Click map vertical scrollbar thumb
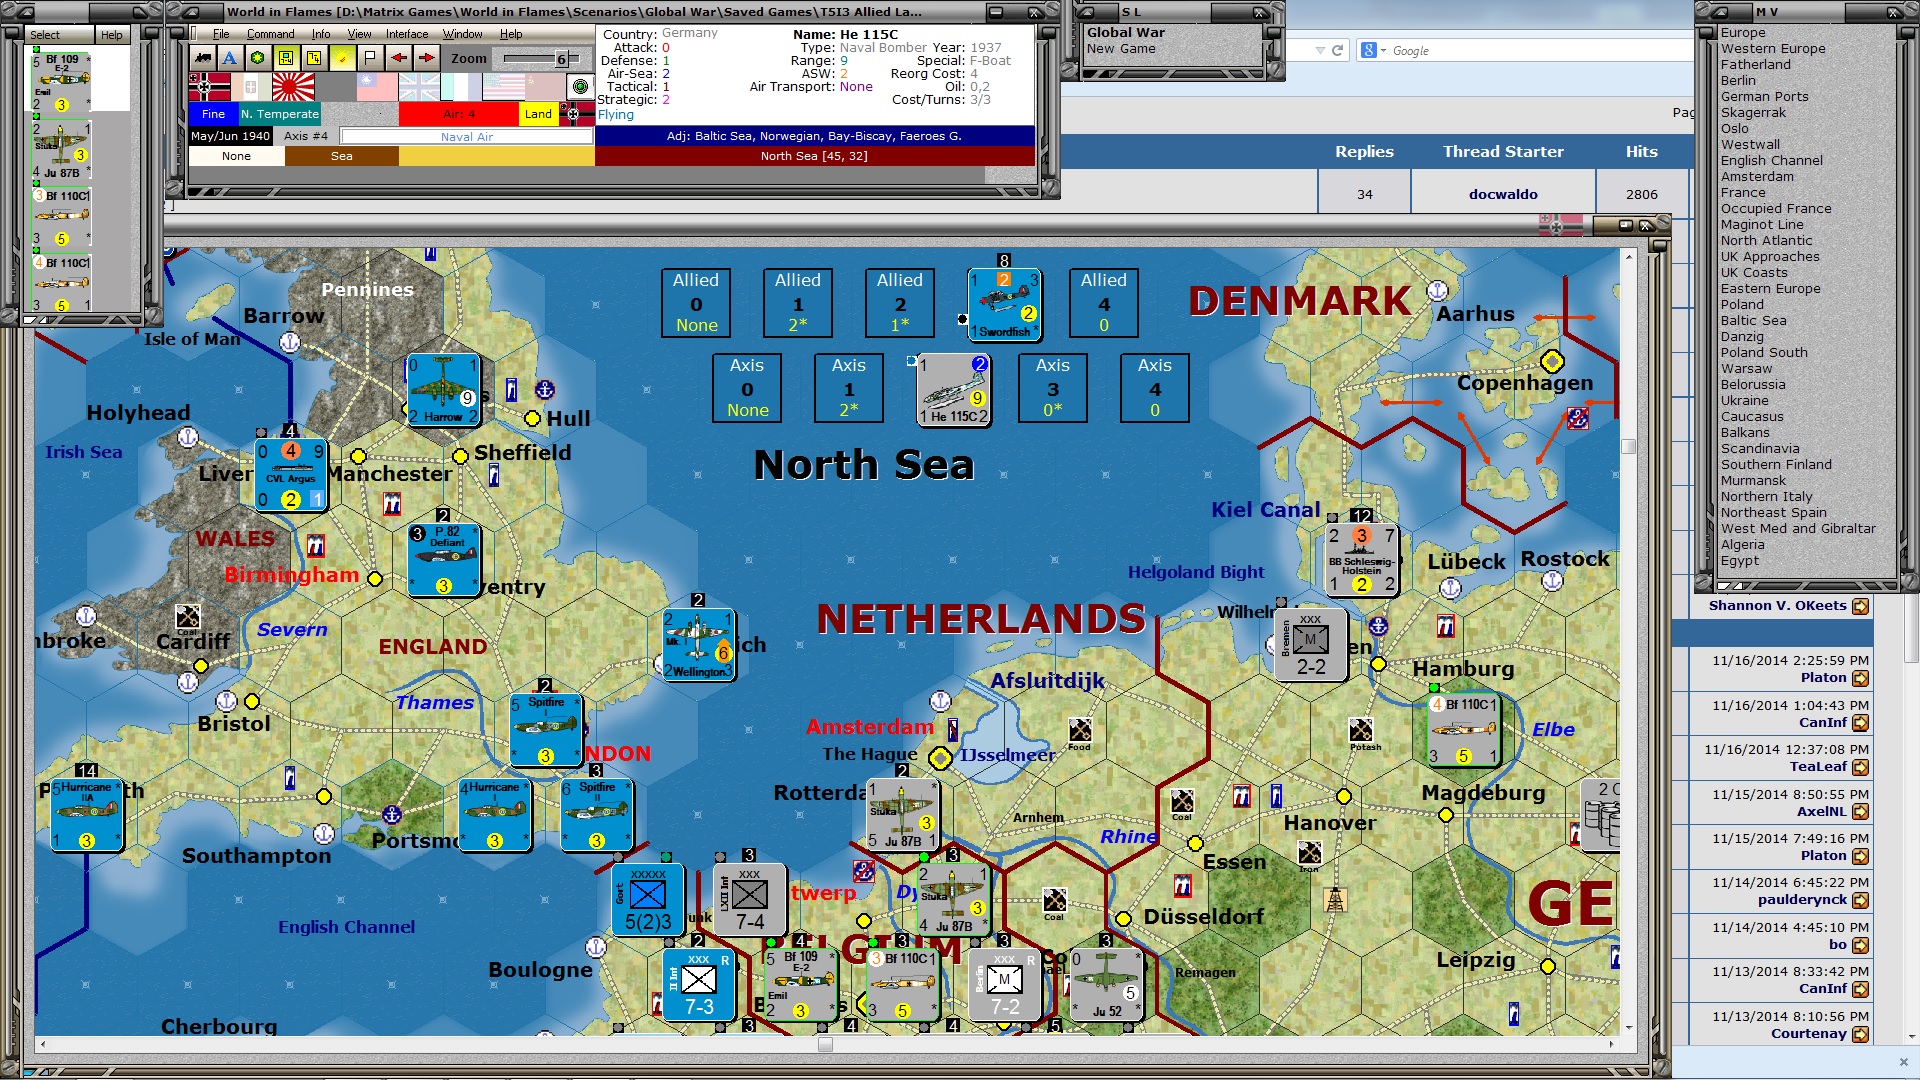Image resolution: width=1920 pixels, height=1080 pixels. (1628, 446)
